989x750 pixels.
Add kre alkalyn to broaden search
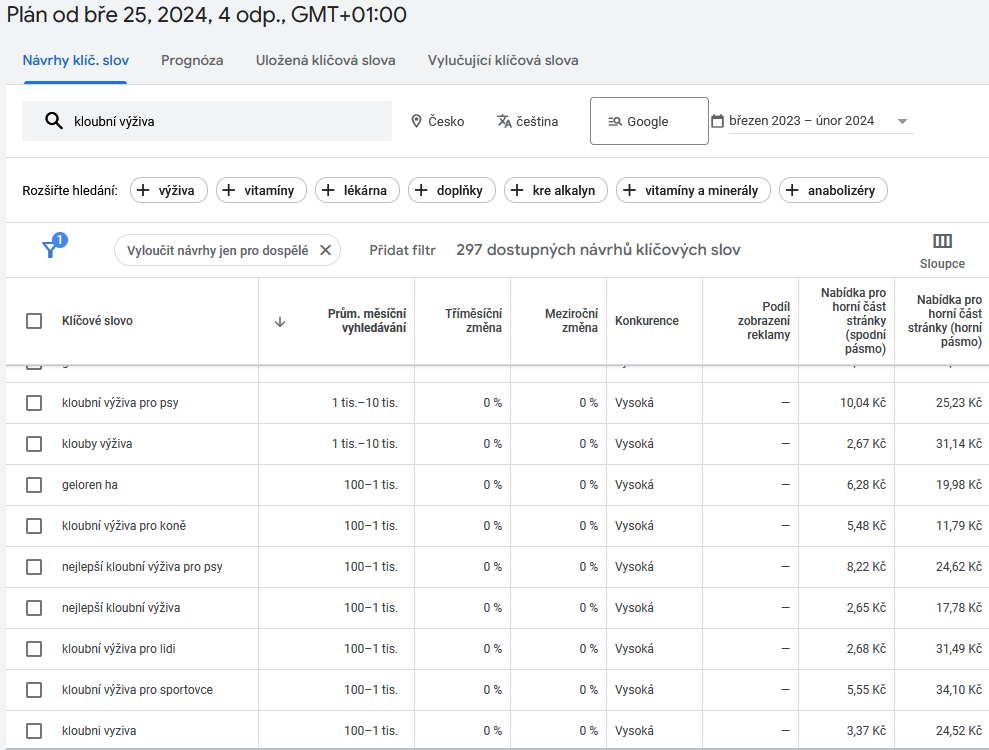(x=556, y=190)
